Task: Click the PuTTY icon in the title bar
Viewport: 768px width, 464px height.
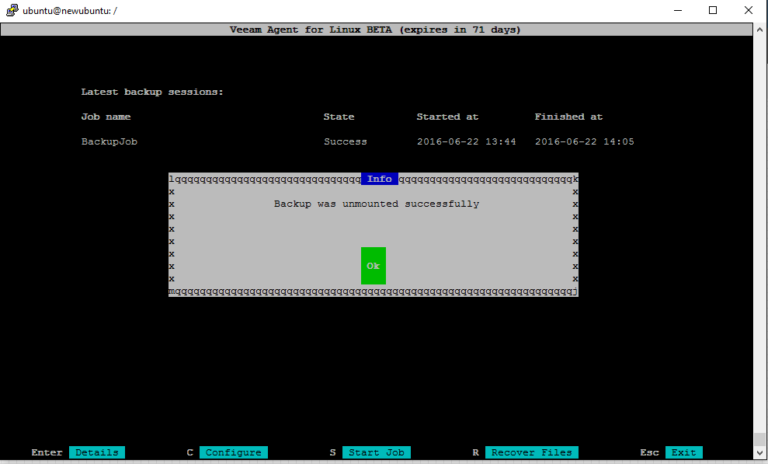Action: coord(12,10)
